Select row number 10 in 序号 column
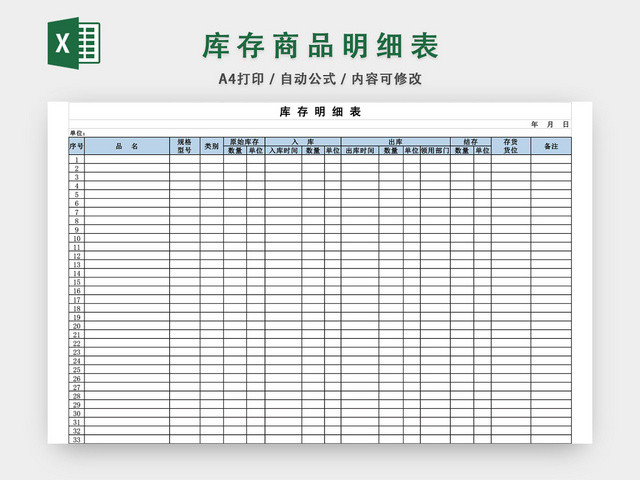 (76, 238)
